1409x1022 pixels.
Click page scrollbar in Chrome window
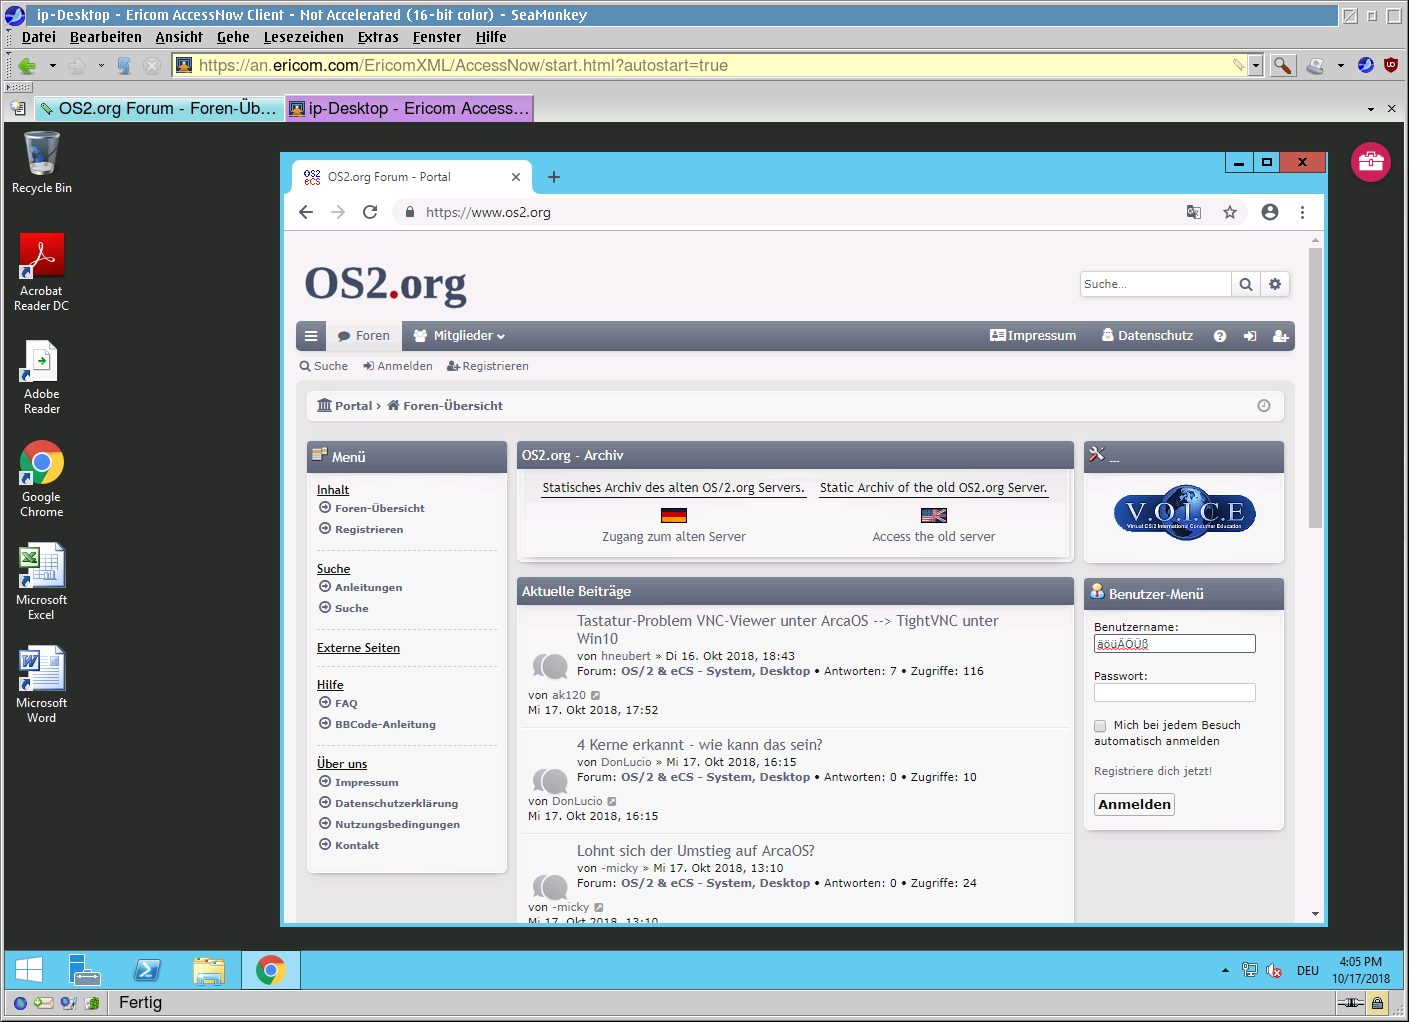point(1315,387)
